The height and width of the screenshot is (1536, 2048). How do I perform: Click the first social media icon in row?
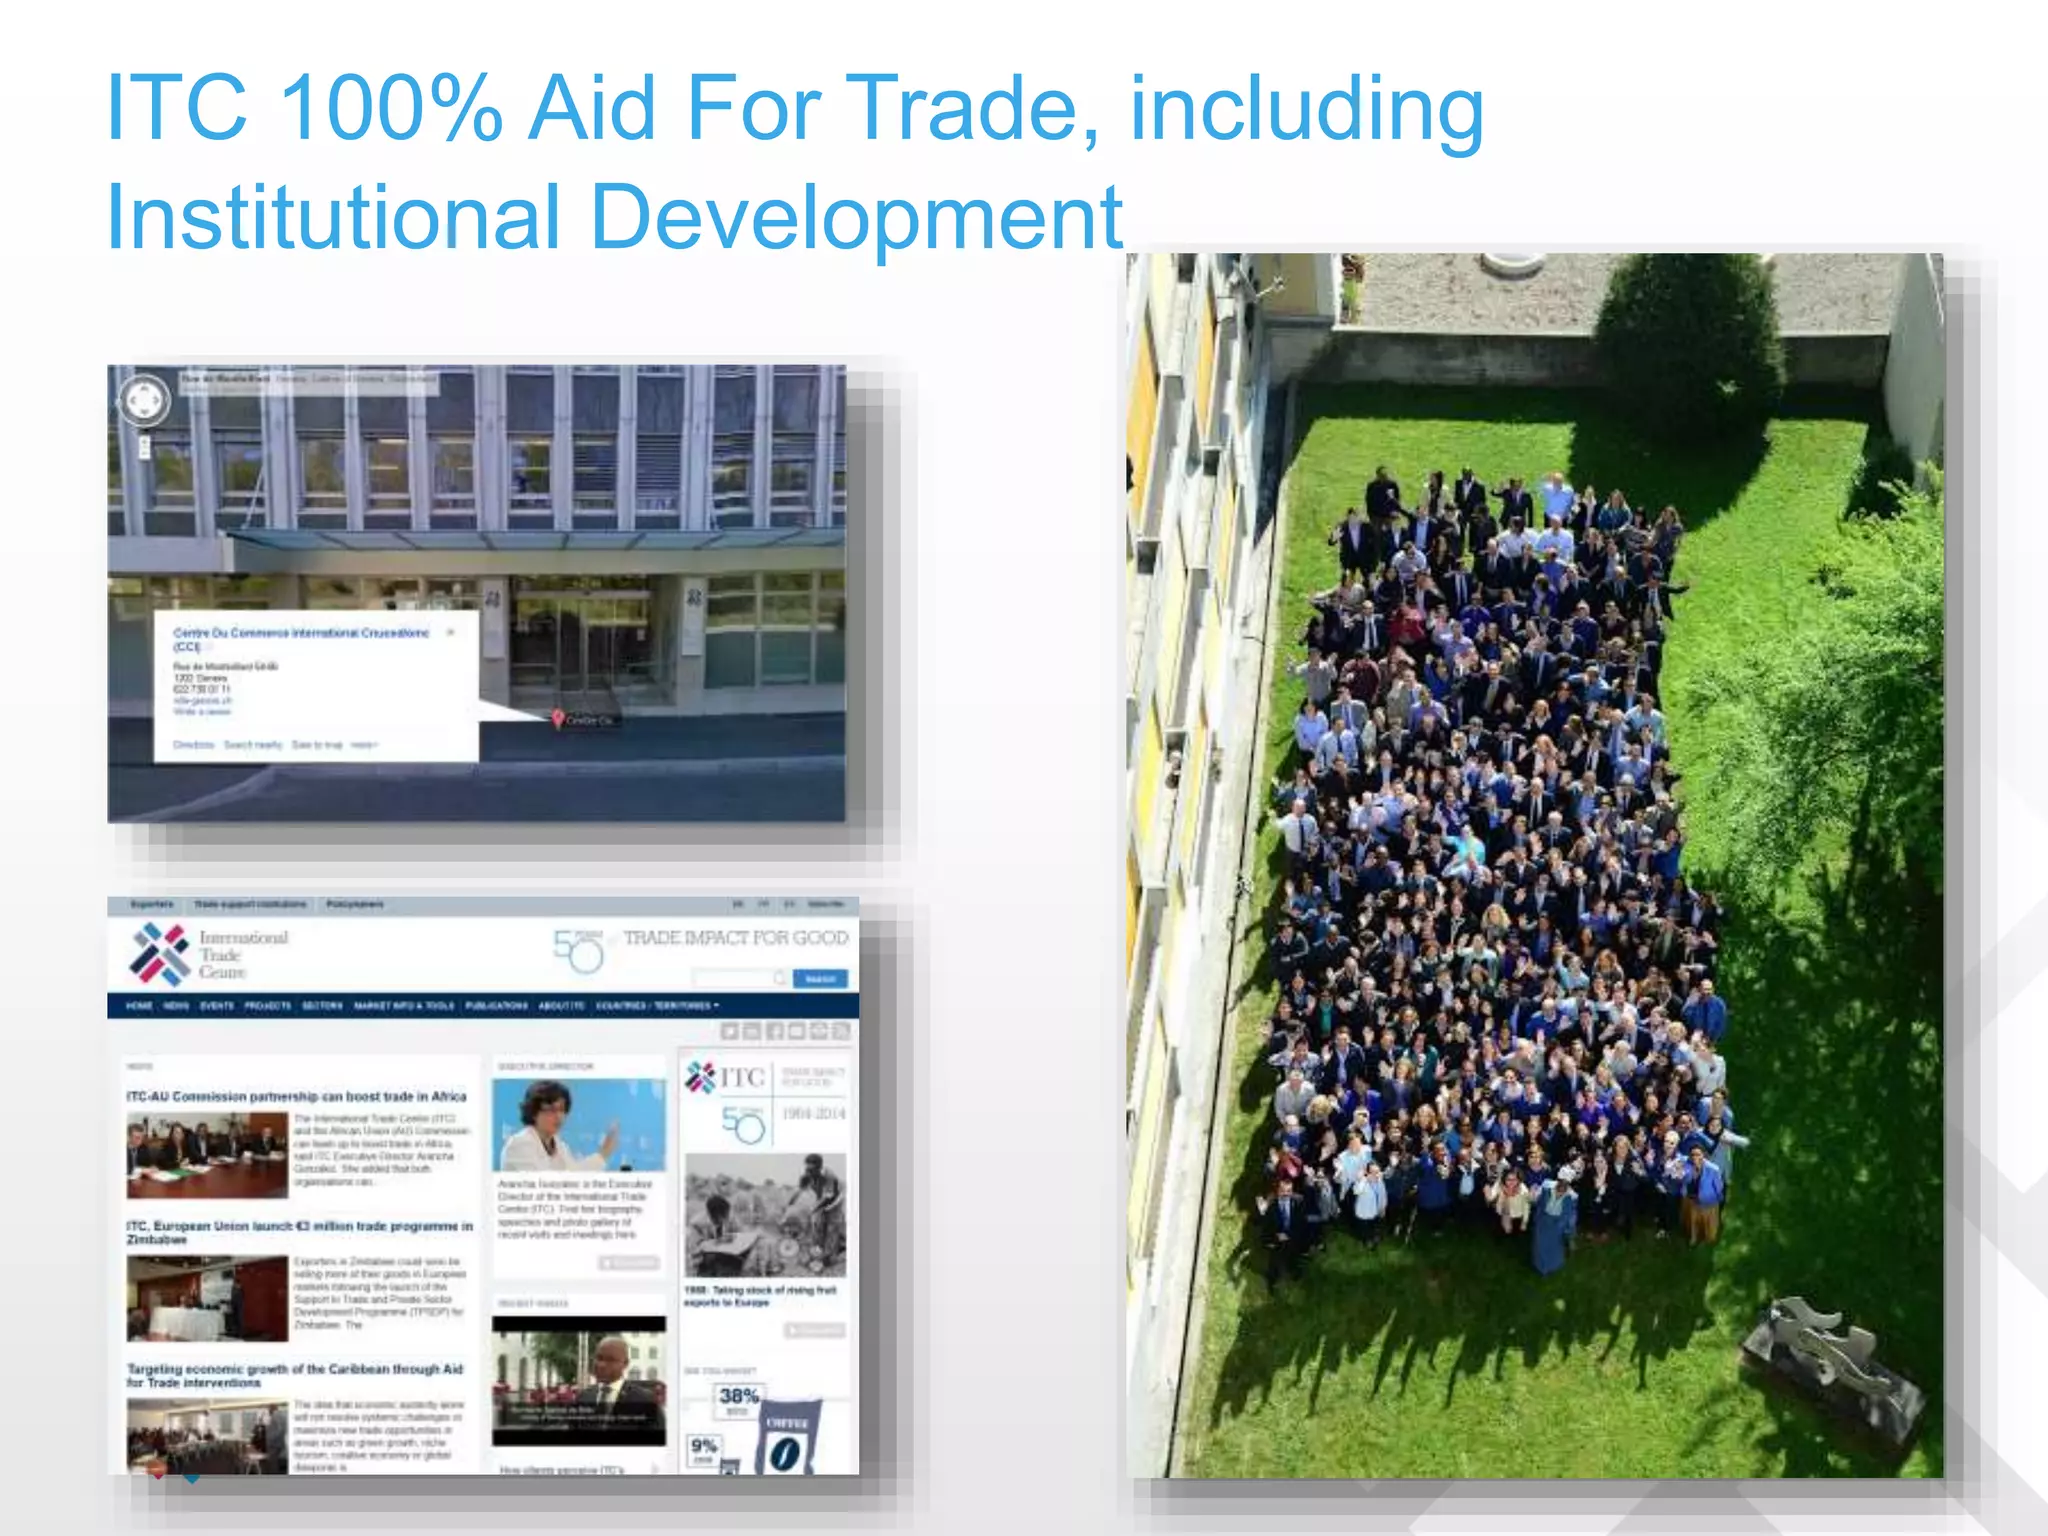(730, 1031)
